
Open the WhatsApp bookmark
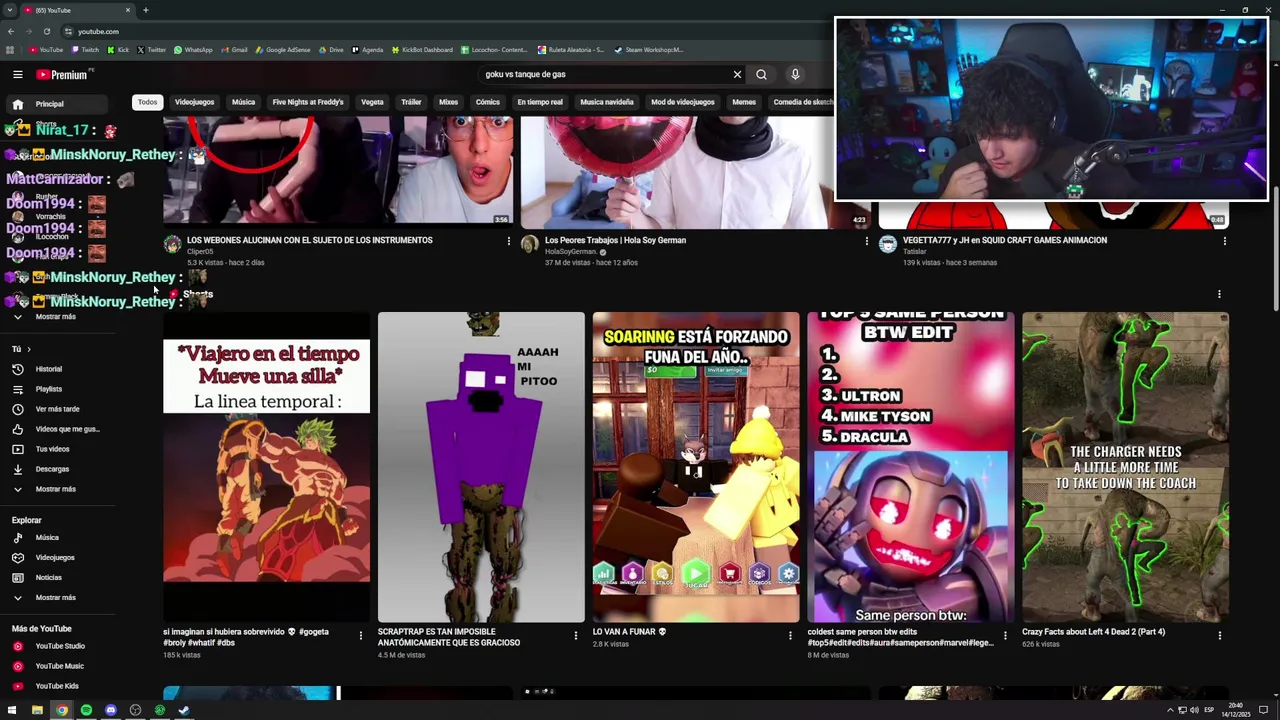[193, 50]
